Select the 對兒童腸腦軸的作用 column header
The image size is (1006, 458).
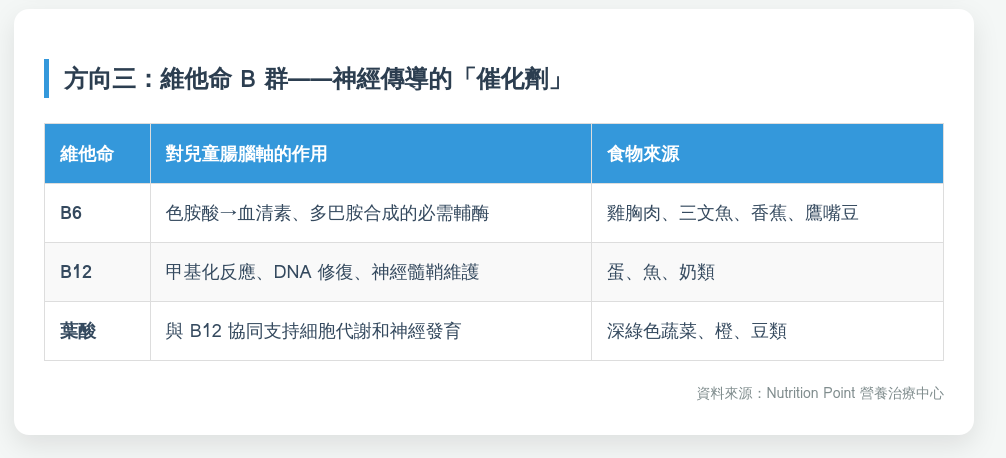point(246,154)
